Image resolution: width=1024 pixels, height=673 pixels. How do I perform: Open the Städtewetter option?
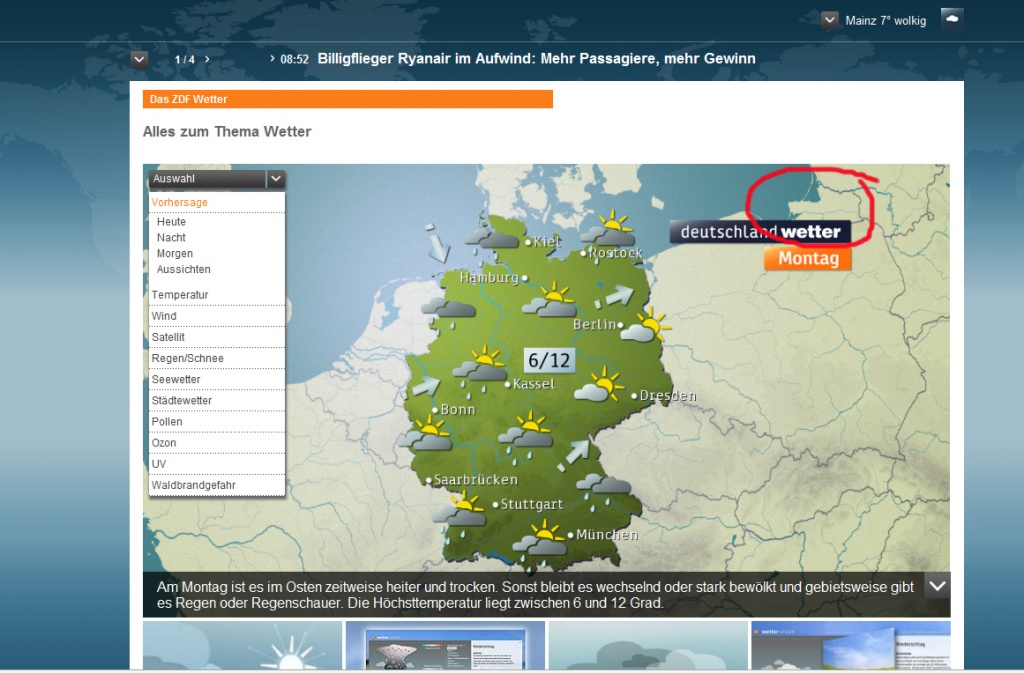[217, 400]
